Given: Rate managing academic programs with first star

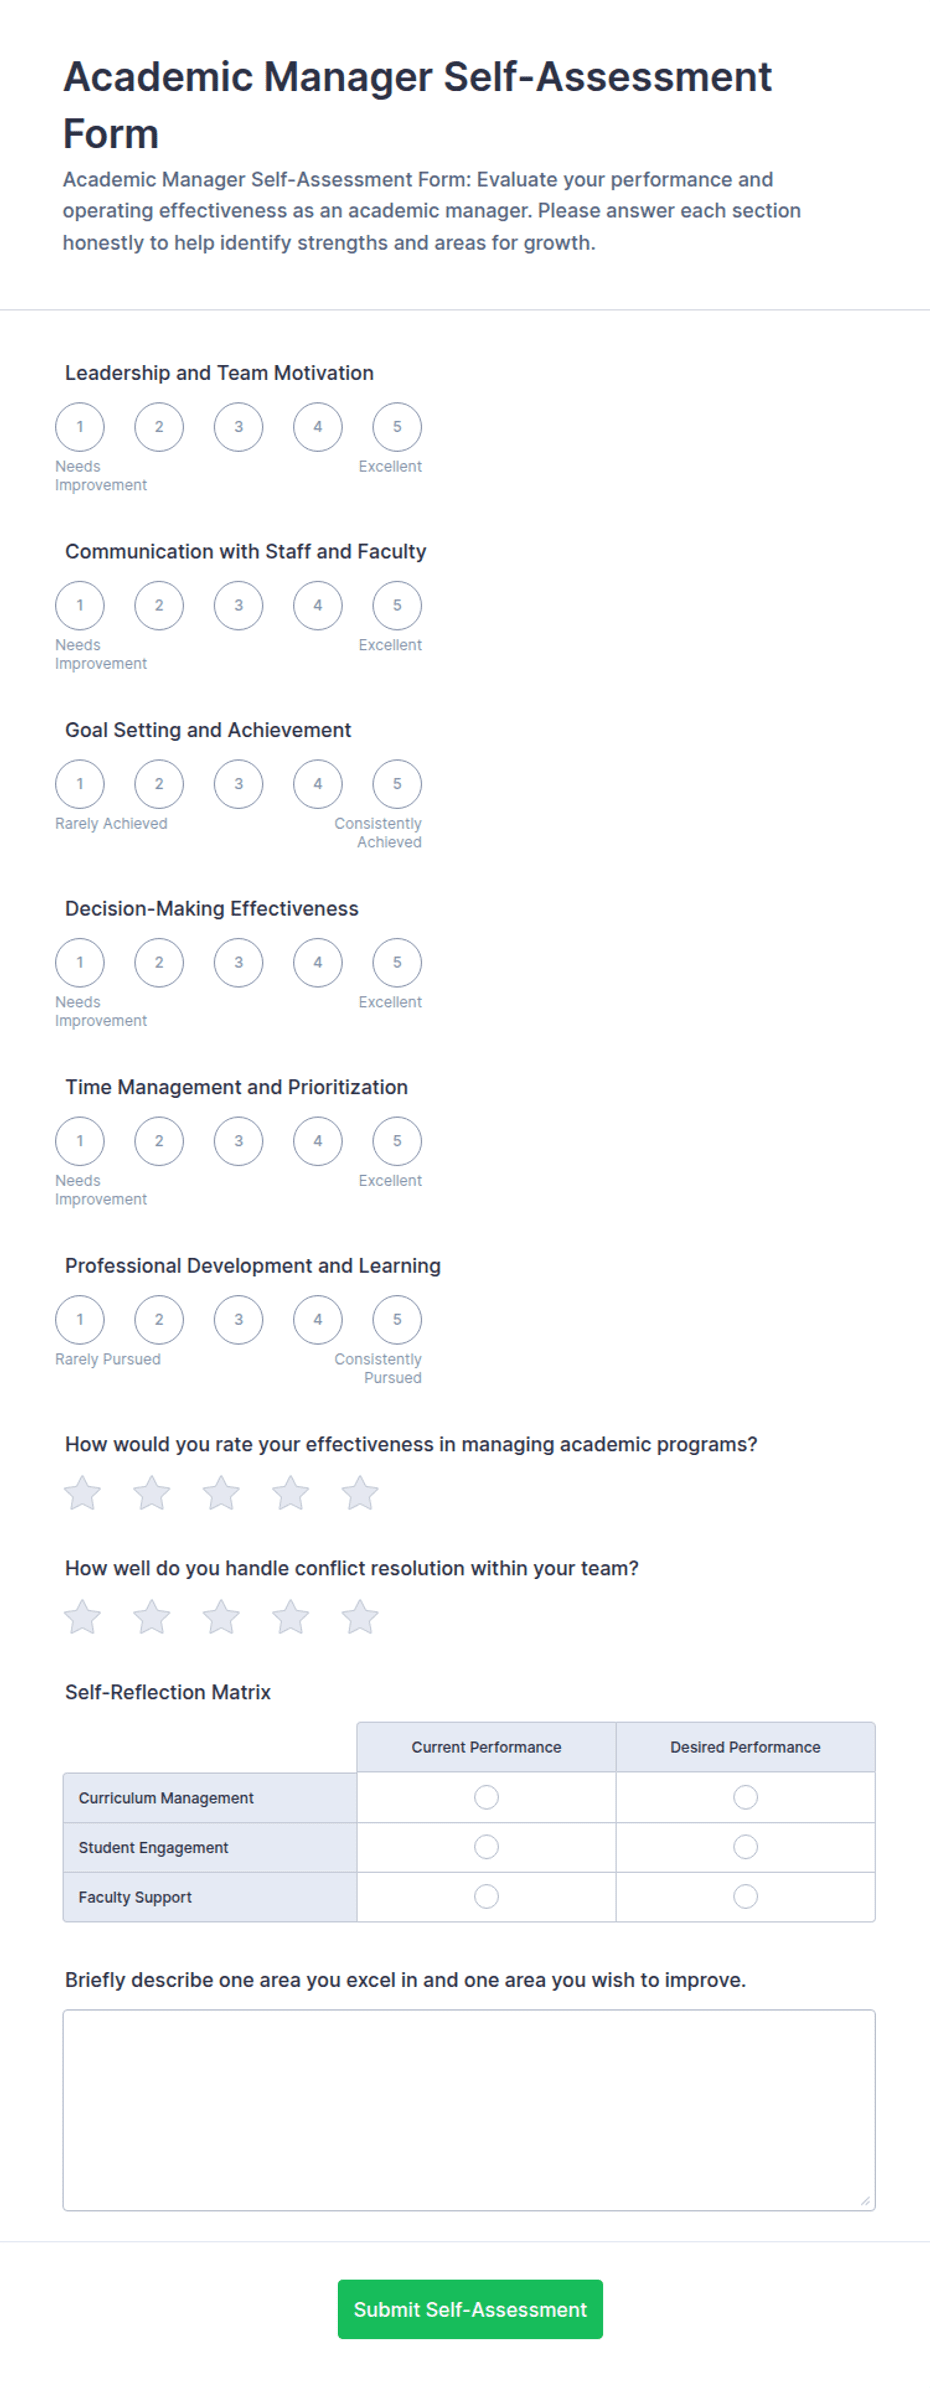Looking at the screenshot, I should (82, 1493).
